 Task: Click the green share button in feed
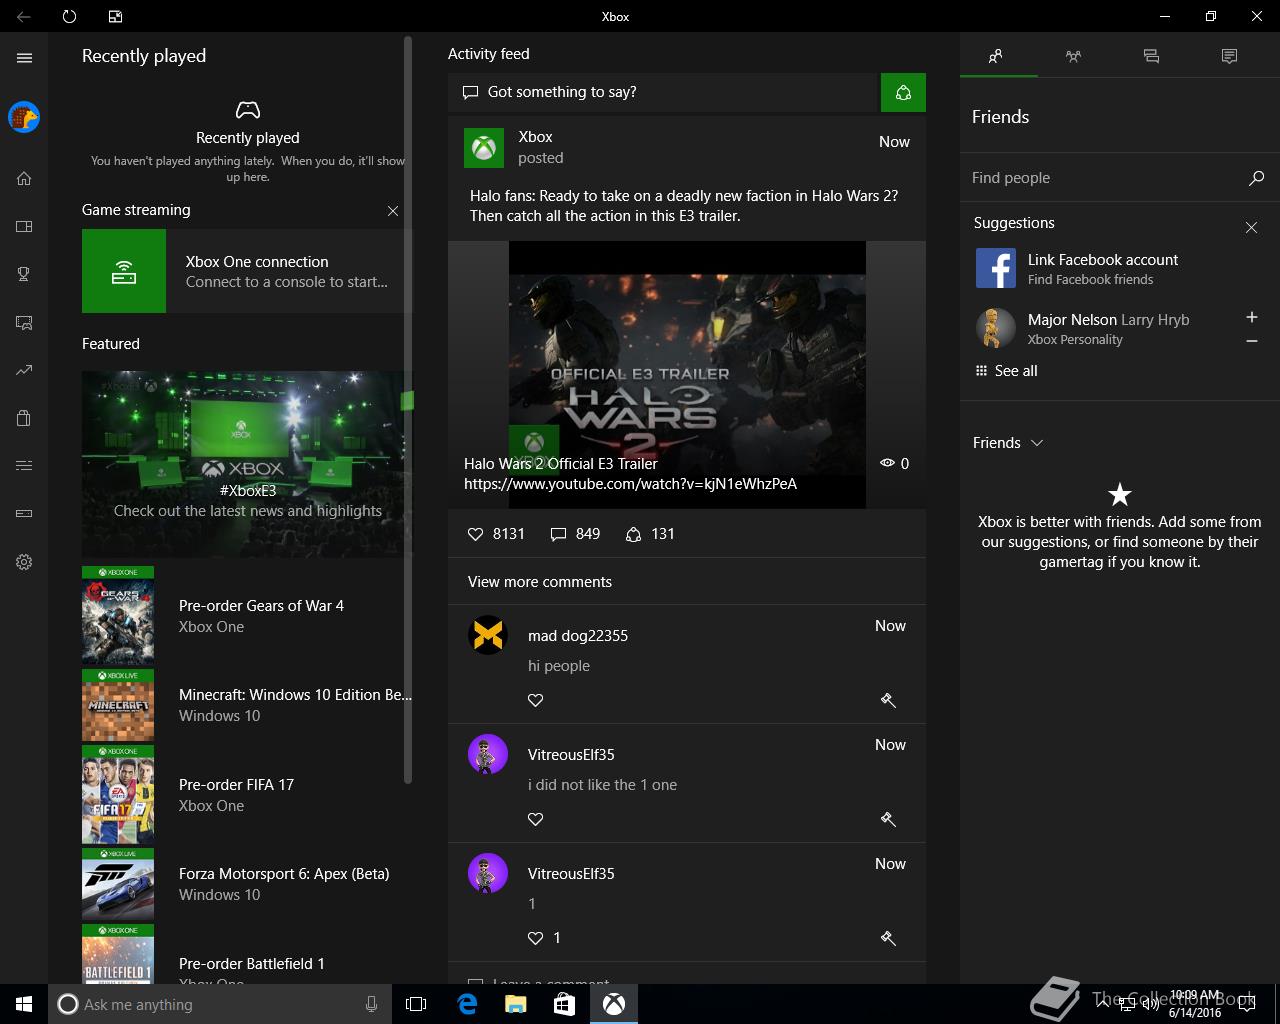click(903, 92)
